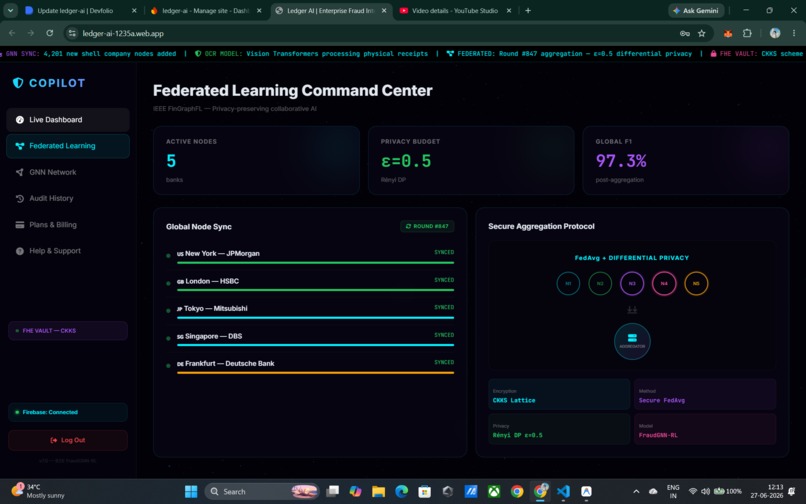Viewport: 806px width, 504px height.
Task: Click the Active Nodes value 5
Action: click(171, 161)
